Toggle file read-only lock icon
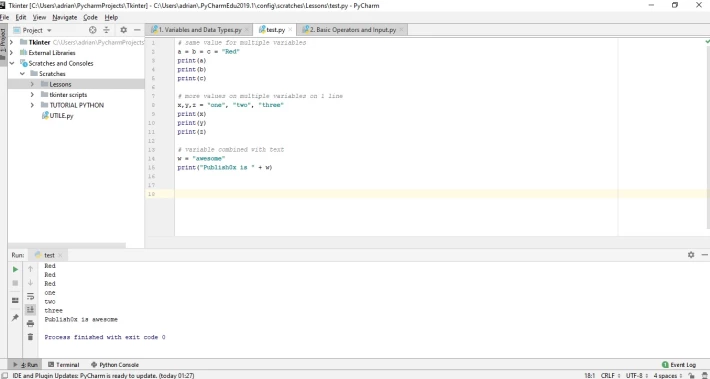The height and width of the screenshot is (379, 710). (691, 375)
